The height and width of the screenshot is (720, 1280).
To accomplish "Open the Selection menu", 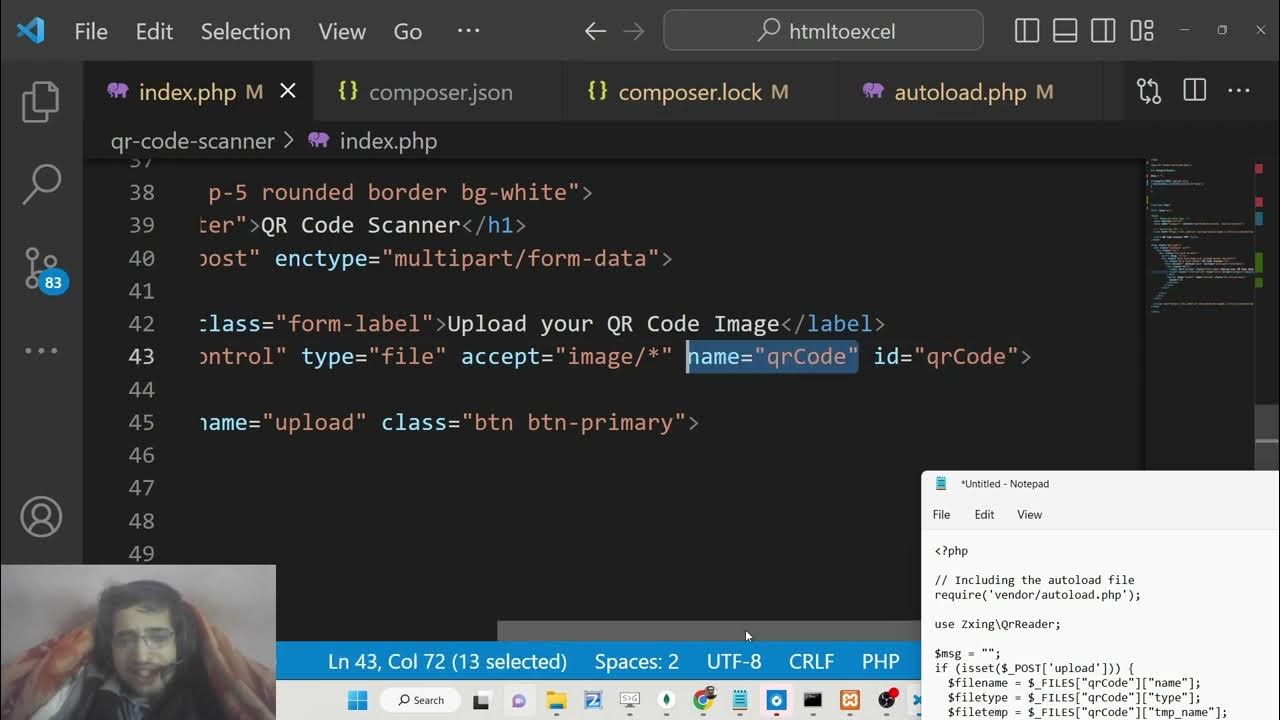I will (x=245, y=32).
